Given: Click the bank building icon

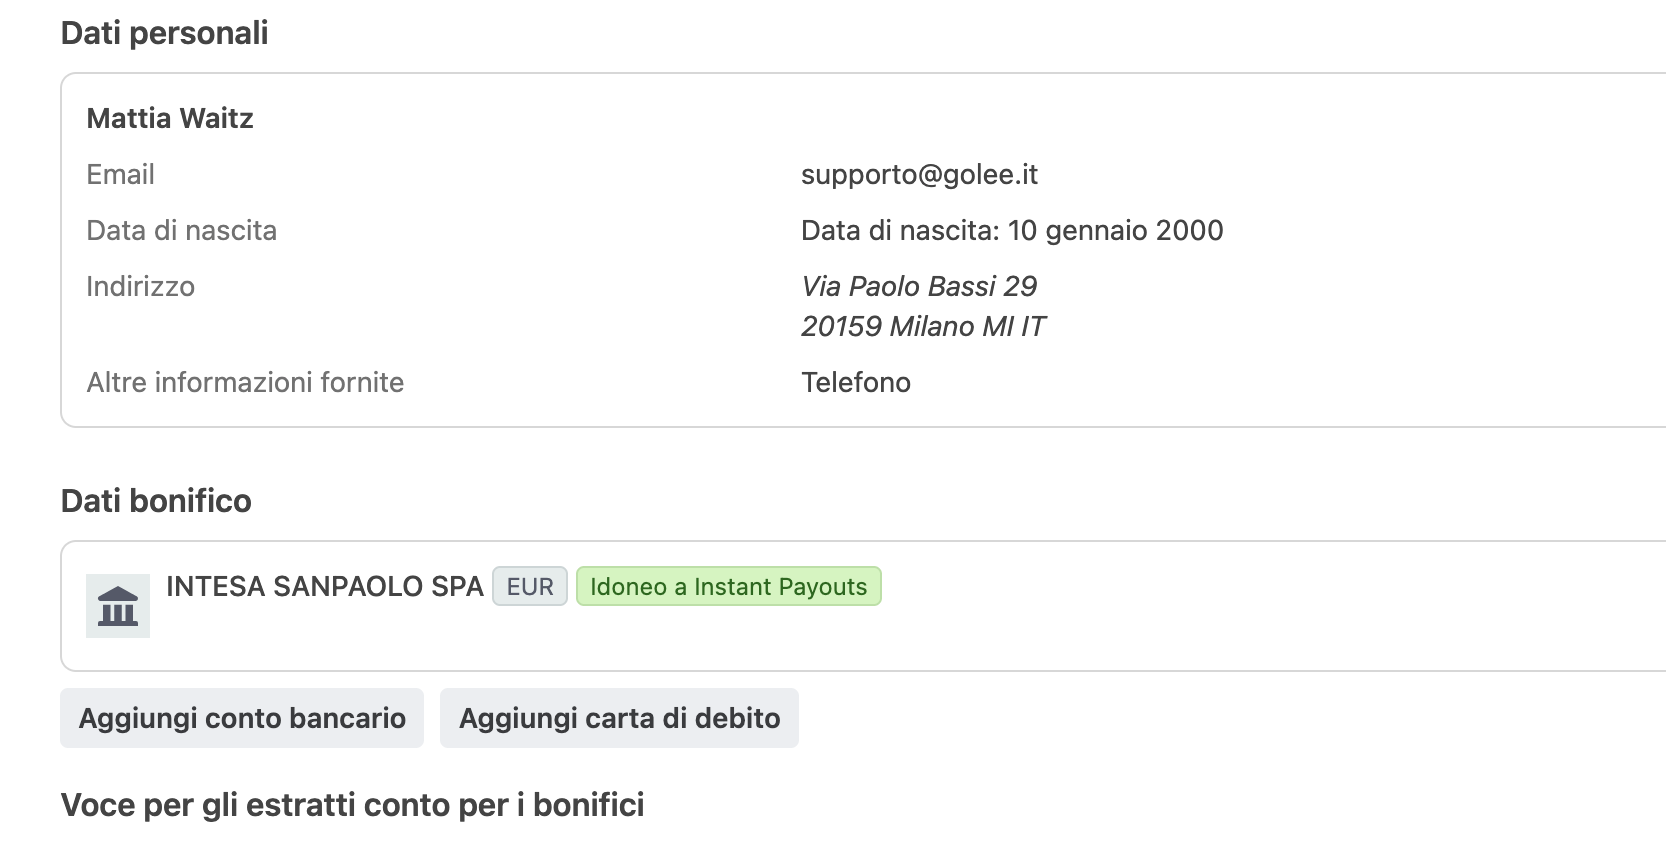Looking at the screenshot, I should point(118,606).
